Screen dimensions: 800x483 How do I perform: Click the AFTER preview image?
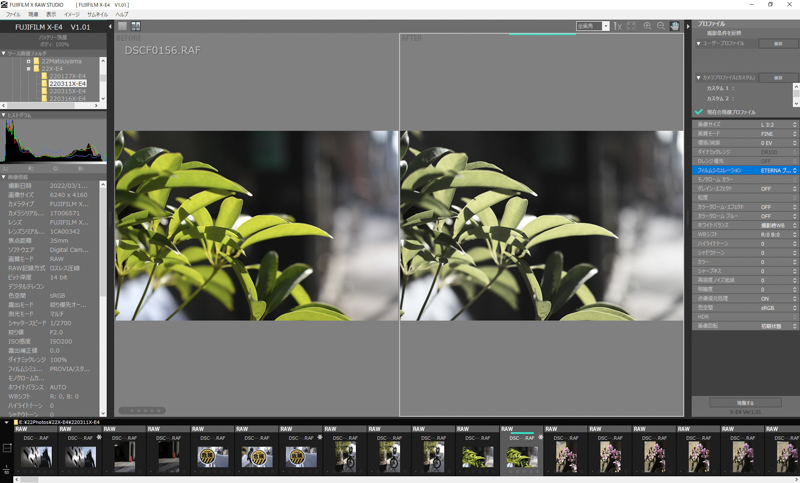541,225
